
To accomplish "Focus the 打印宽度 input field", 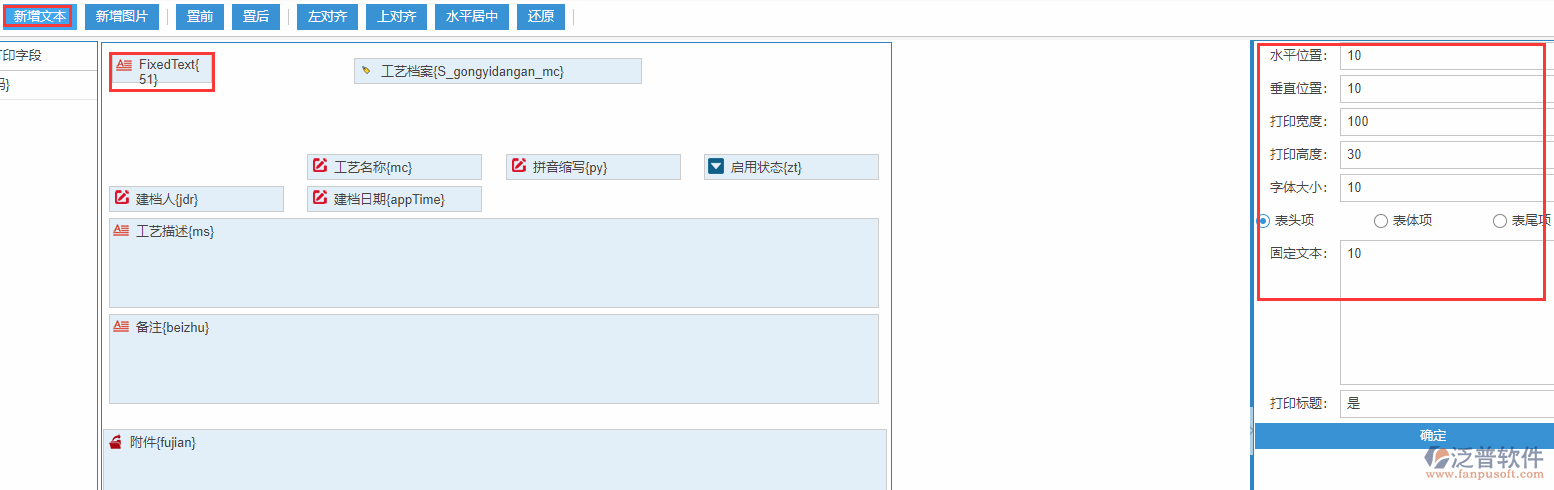I will [x=1447, y=122].
